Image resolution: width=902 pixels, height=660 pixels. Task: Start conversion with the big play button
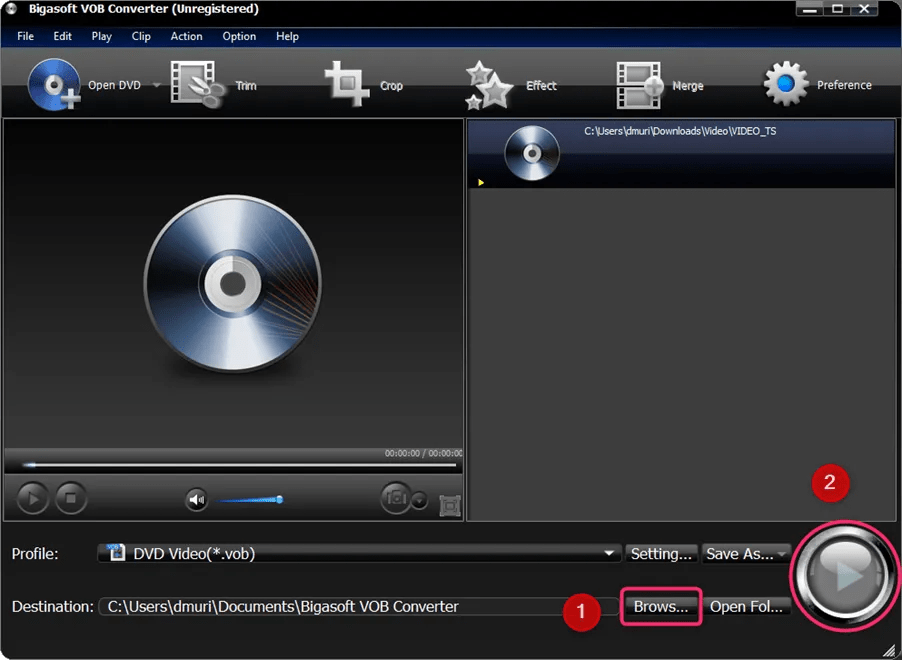click(845, 577)
